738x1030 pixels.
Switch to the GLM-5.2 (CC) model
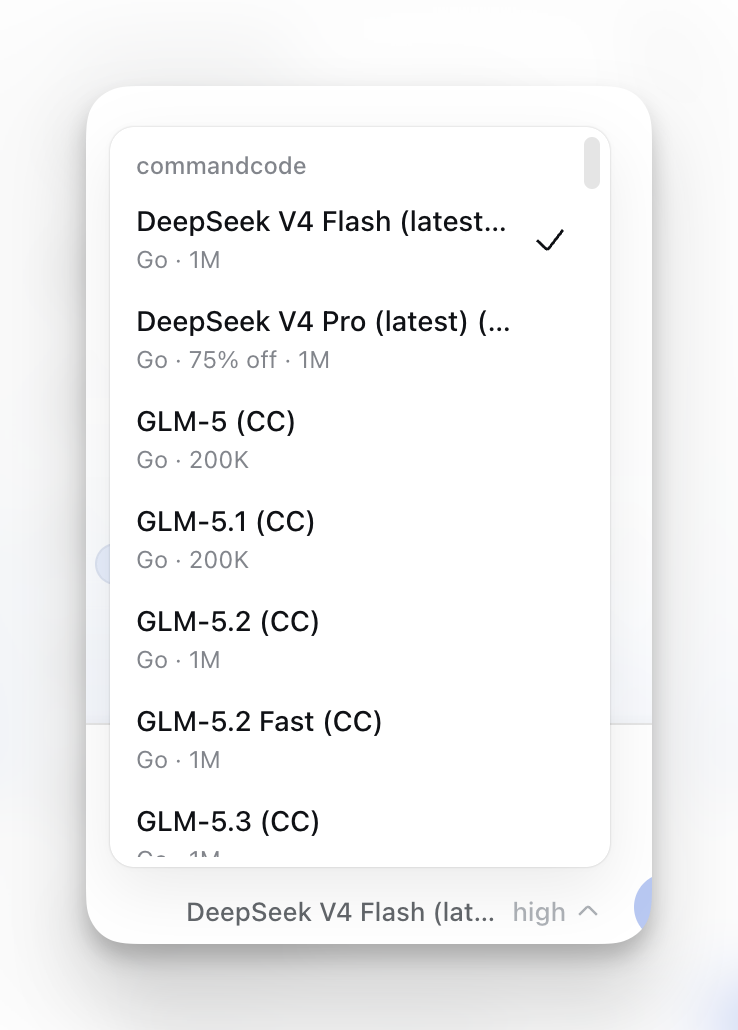[x=359, y=640]
